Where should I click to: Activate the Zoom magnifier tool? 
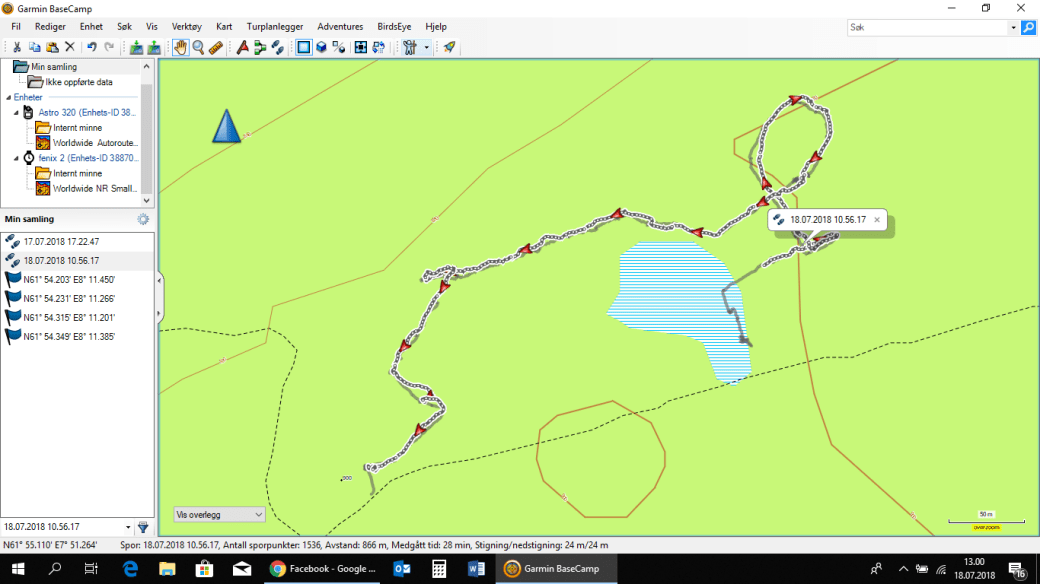coord(198,47)
